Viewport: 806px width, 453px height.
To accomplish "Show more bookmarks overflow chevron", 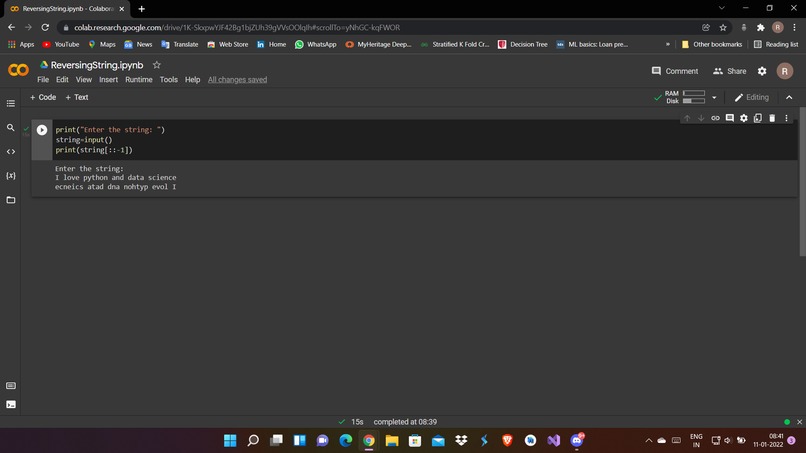I will click(668, 44).
